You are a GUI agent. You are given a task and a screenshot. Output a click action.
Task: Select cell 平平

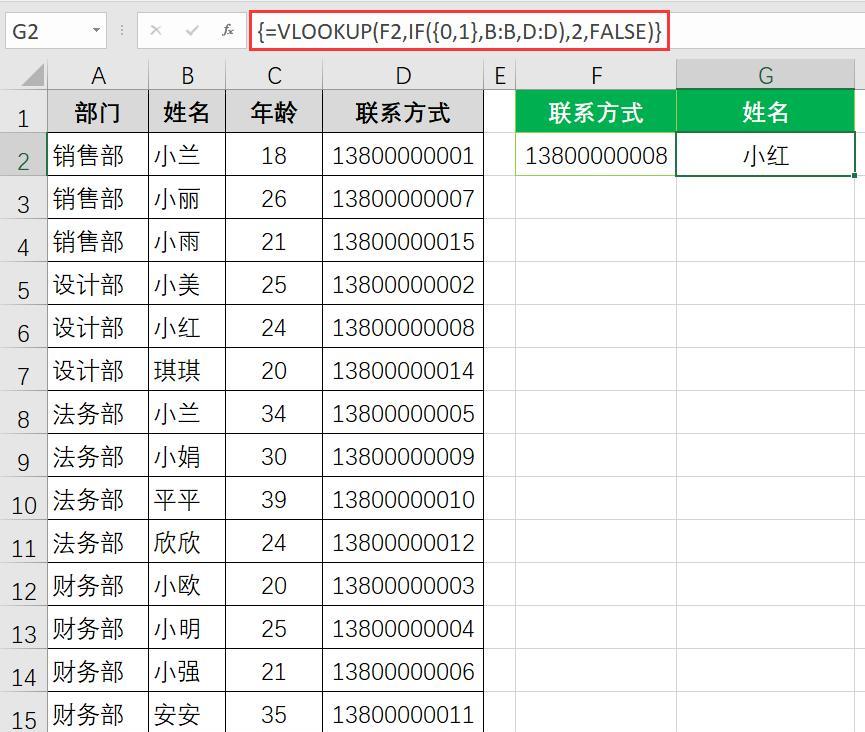click(x=187, y=499)
